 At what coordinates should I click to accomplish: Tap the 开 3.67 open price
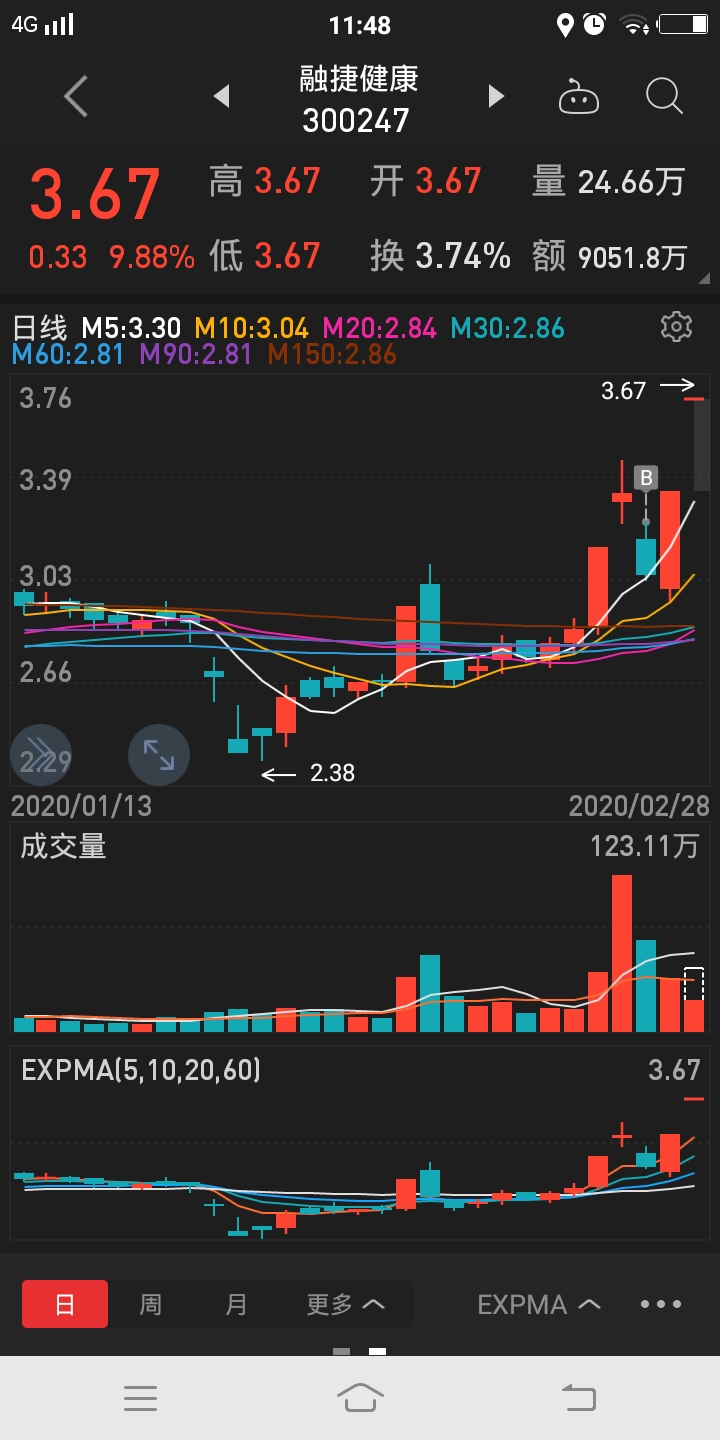point(426,182)
